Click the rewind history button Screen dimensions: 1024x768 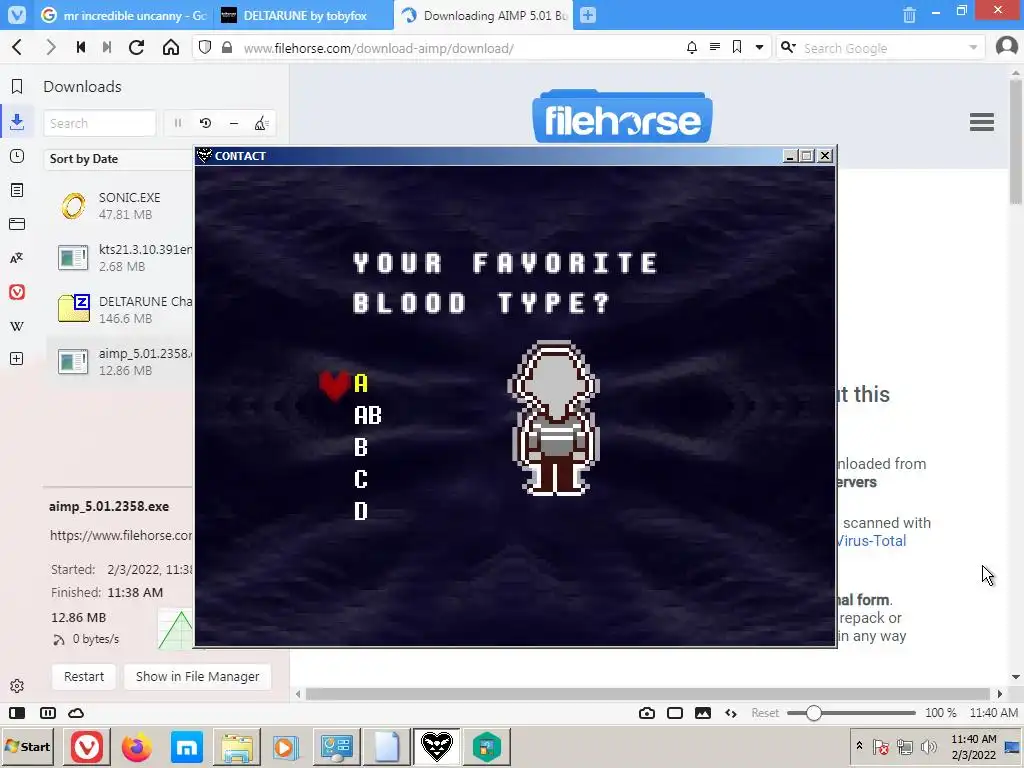(x=81, y=48)
